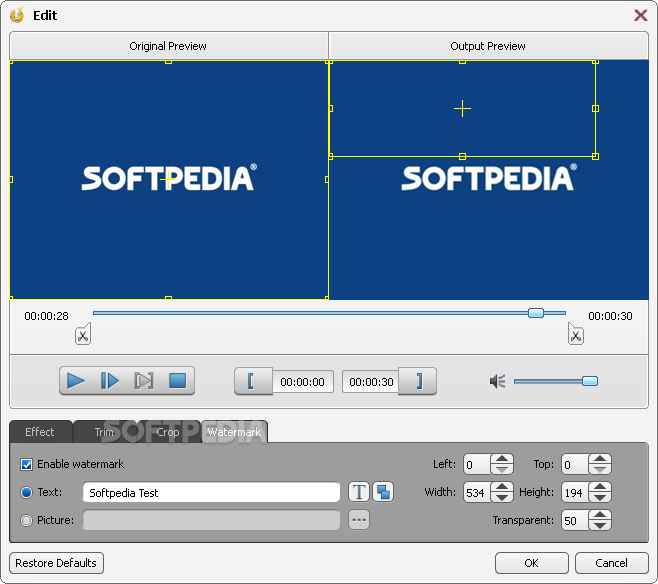658x584 pixels.
Task: Set trim end with right bracket button
Action: [418, 381]
